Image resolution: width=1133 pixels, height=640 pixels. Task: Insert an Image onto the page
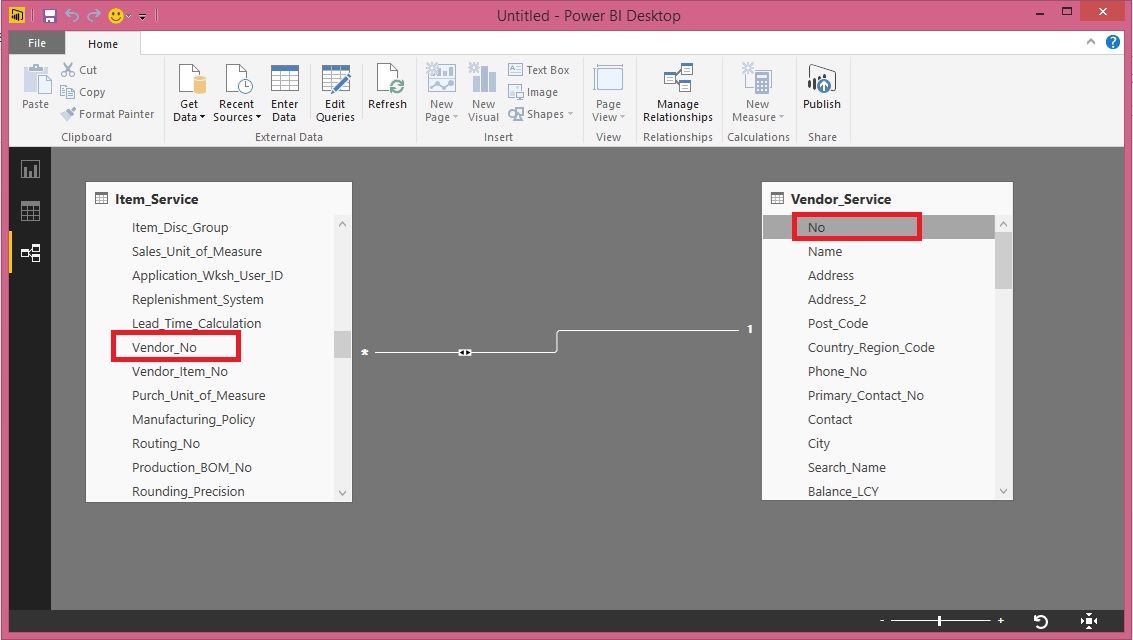(535, 92)
